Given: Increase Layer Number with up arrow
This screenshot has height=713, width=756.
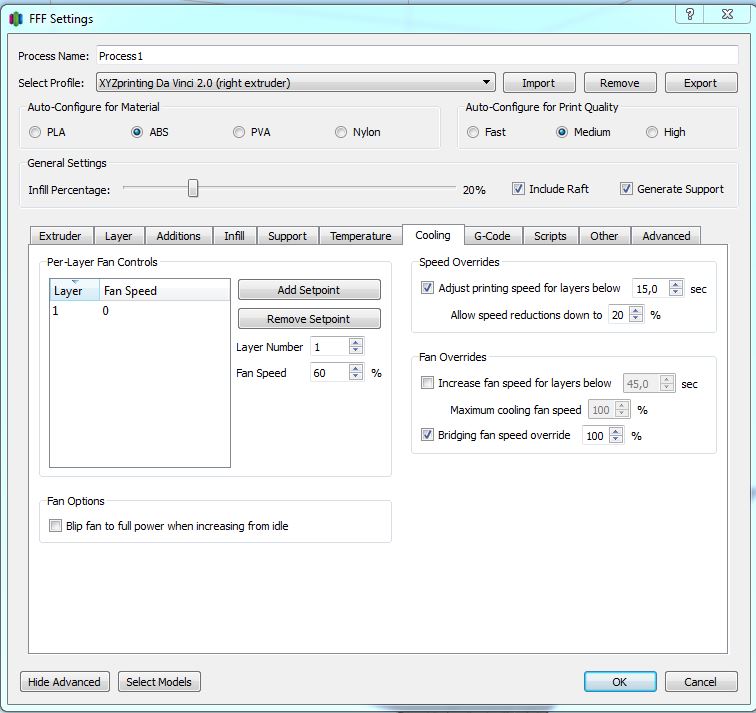Looking at the screenshot, I should (x=356, y=343).
